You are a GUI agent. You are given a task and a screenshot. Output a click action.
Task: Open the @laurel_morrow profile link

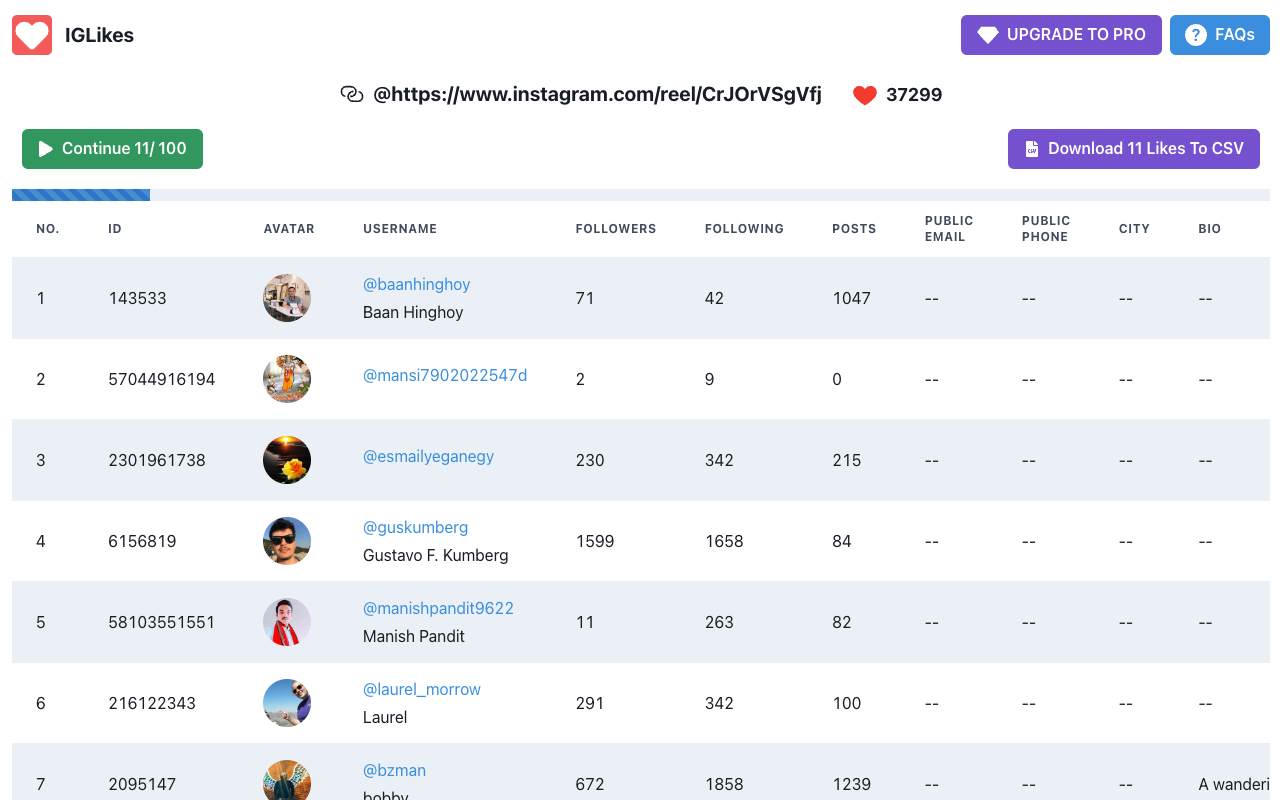(x=421, y=689)
